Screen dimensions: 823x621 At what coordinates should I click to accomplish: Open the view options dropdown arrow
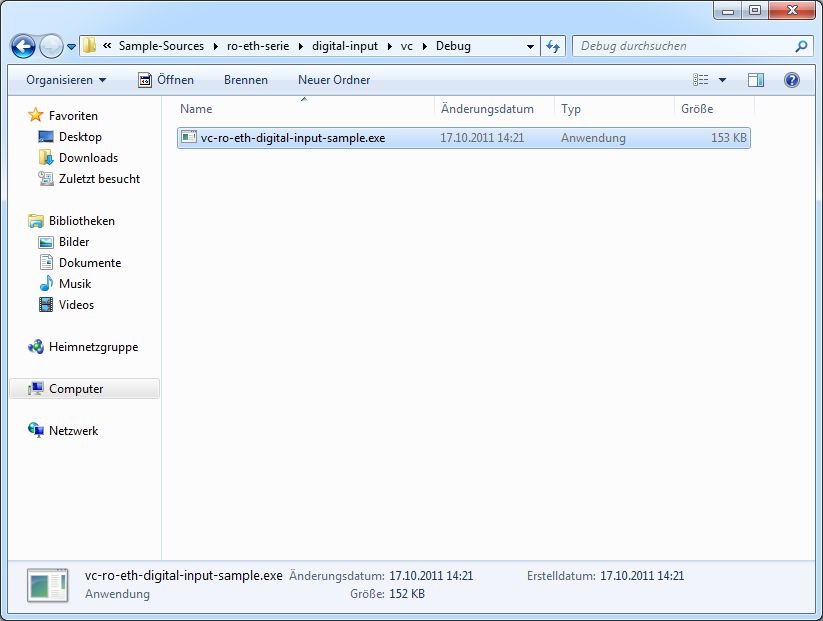coord(723,80)
